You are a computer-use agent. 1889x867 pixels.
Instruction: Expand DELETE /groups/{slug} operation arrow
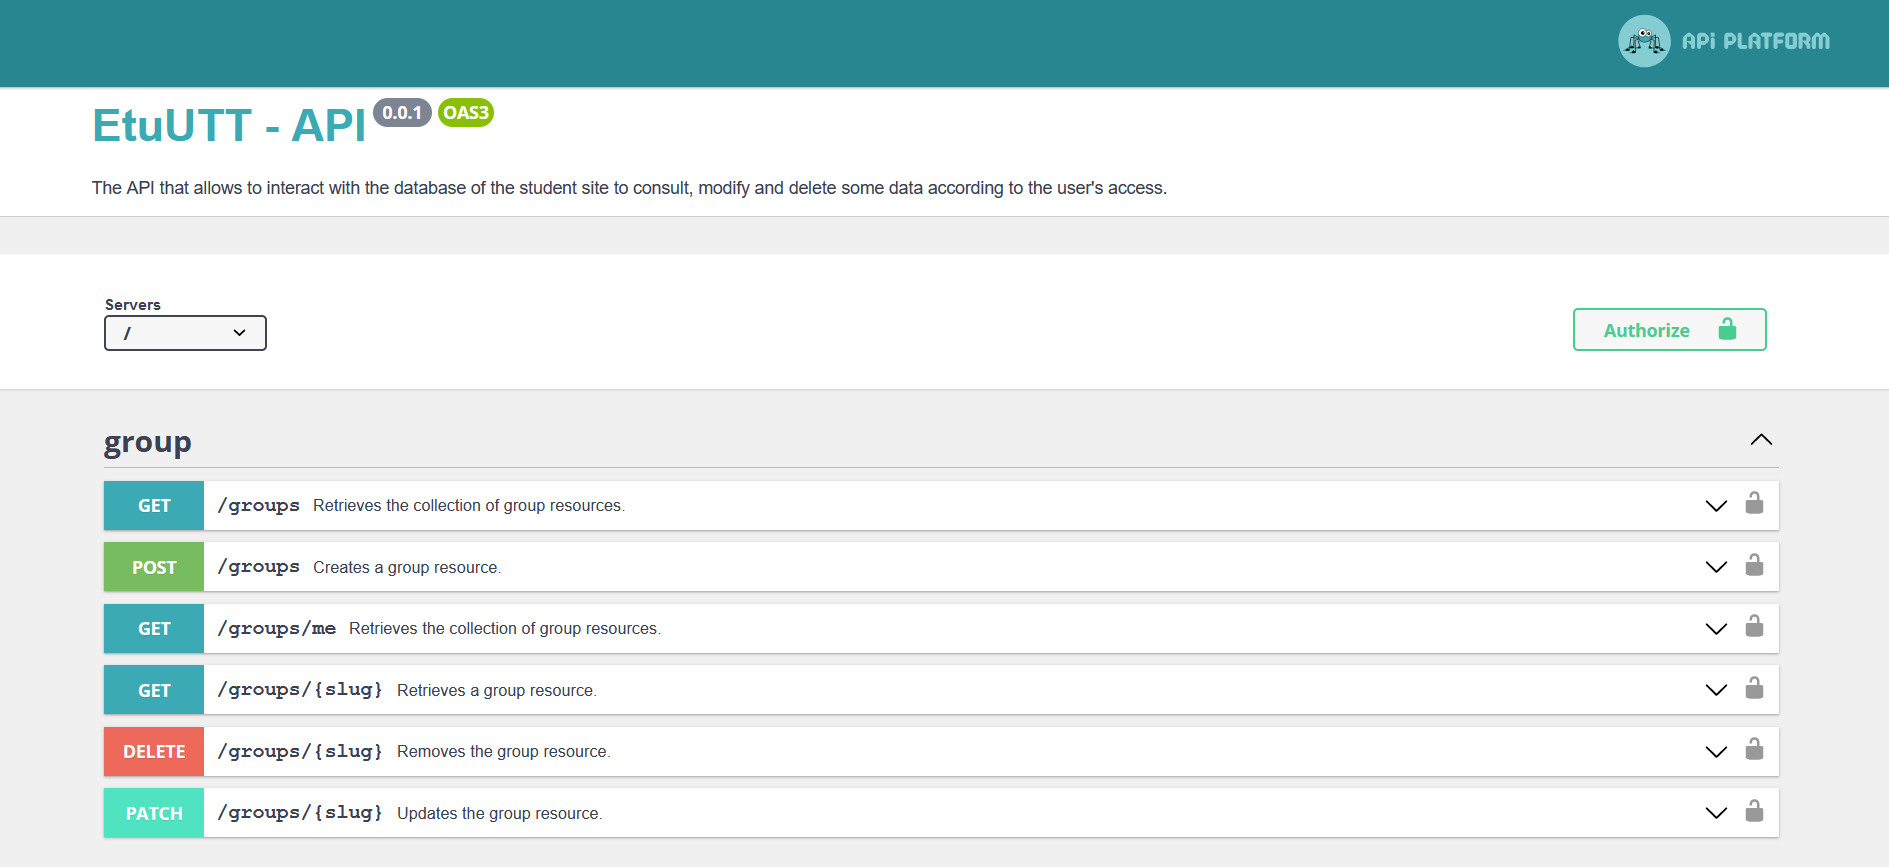[x=1716, y=752]
